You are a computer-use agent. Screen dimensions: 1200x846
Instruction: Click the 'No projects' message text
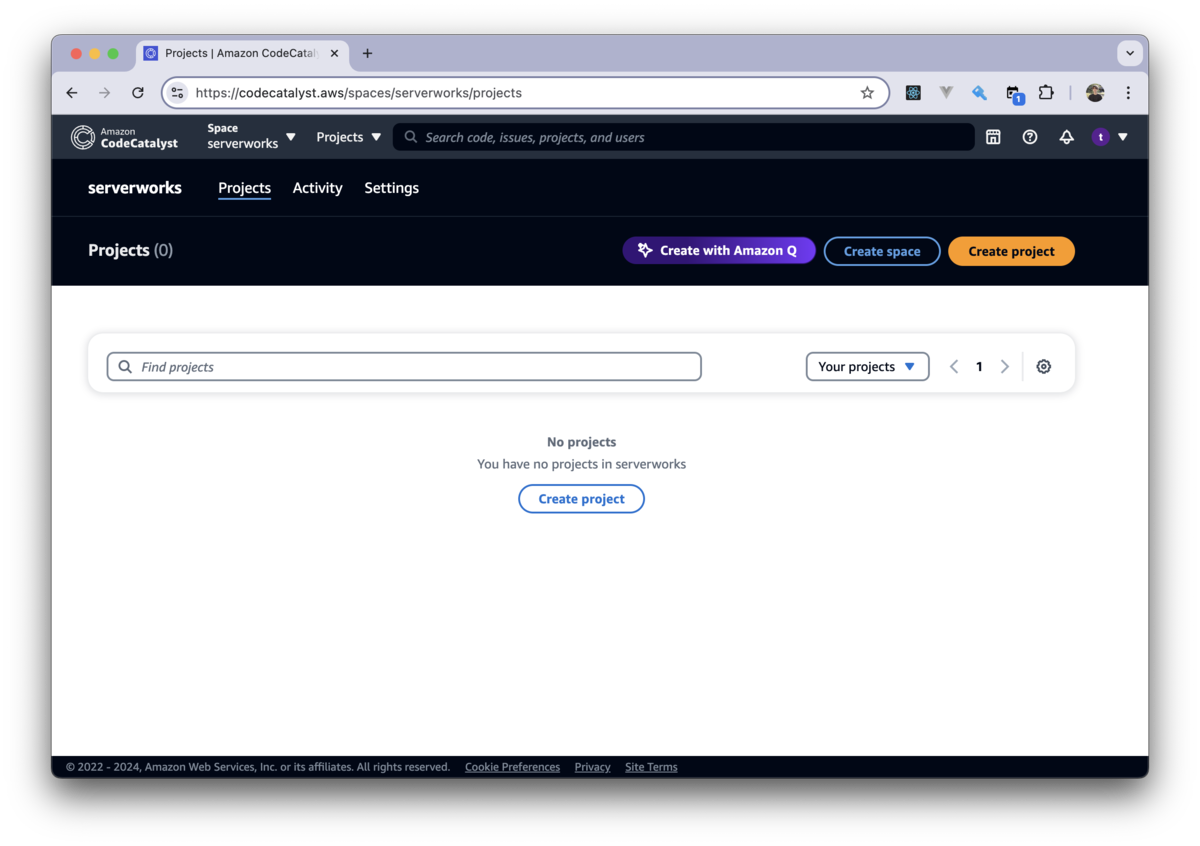581,442
